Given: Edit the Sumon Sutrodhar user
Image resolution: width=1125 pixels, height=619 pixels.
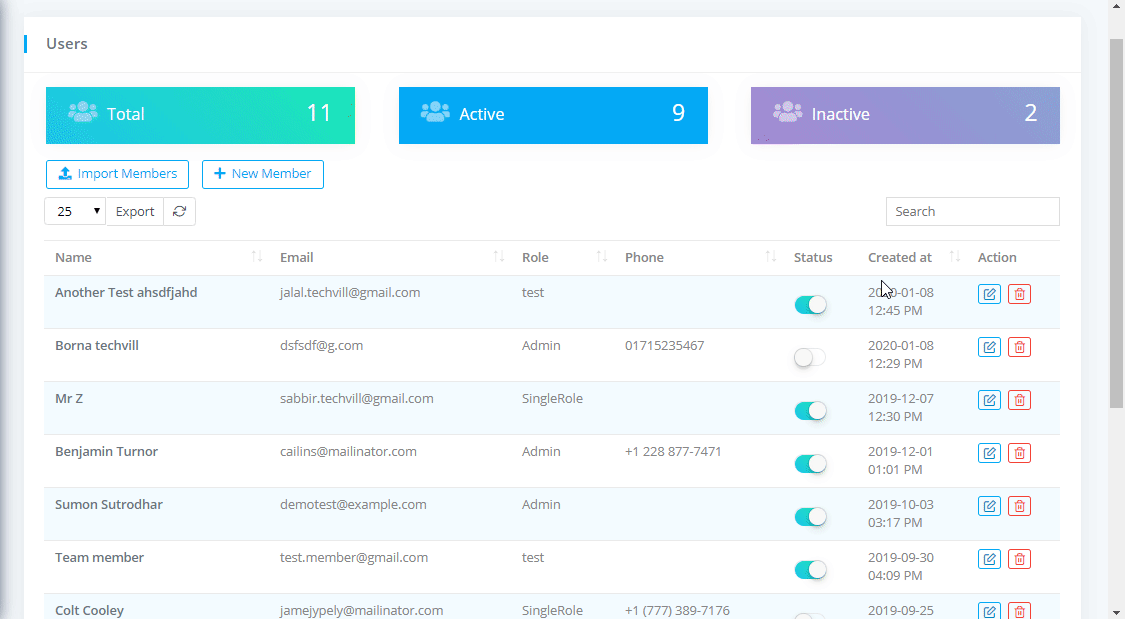Looking at the screenshot, I should coord(989,506).
